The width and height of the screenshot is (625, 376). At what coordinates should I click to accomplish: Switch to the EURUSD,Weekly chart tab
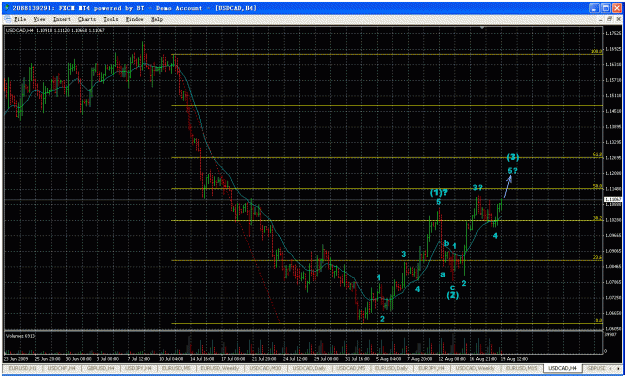221,368
